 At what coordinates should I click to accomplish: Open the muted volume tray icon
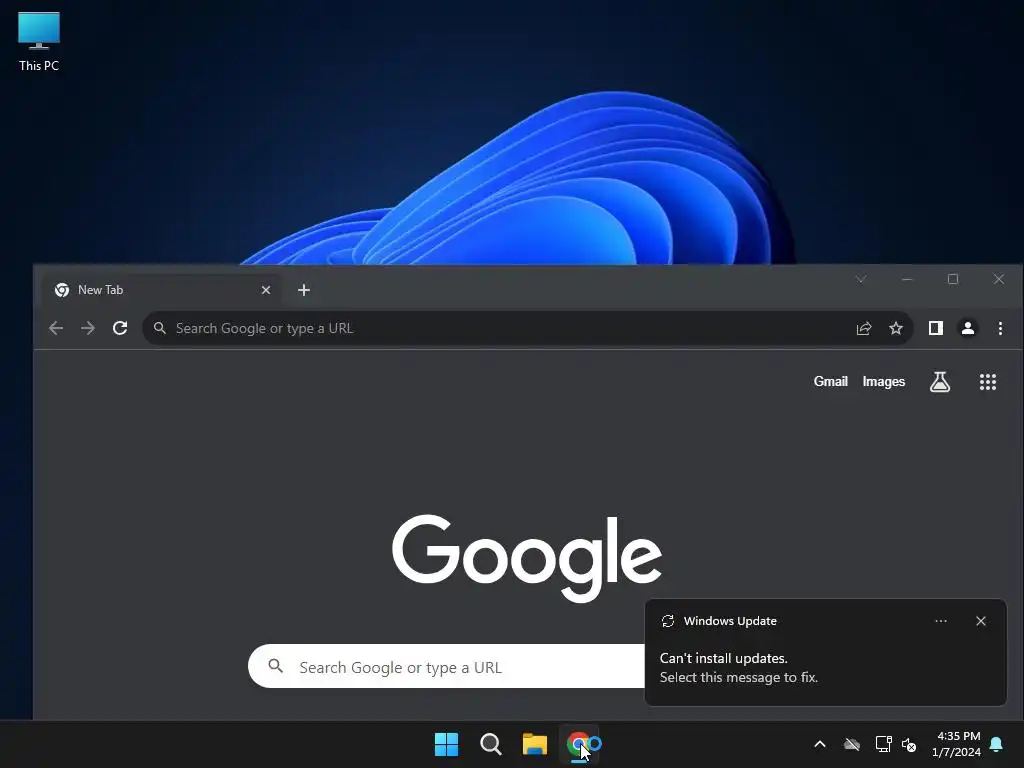(x=909, y=744)
